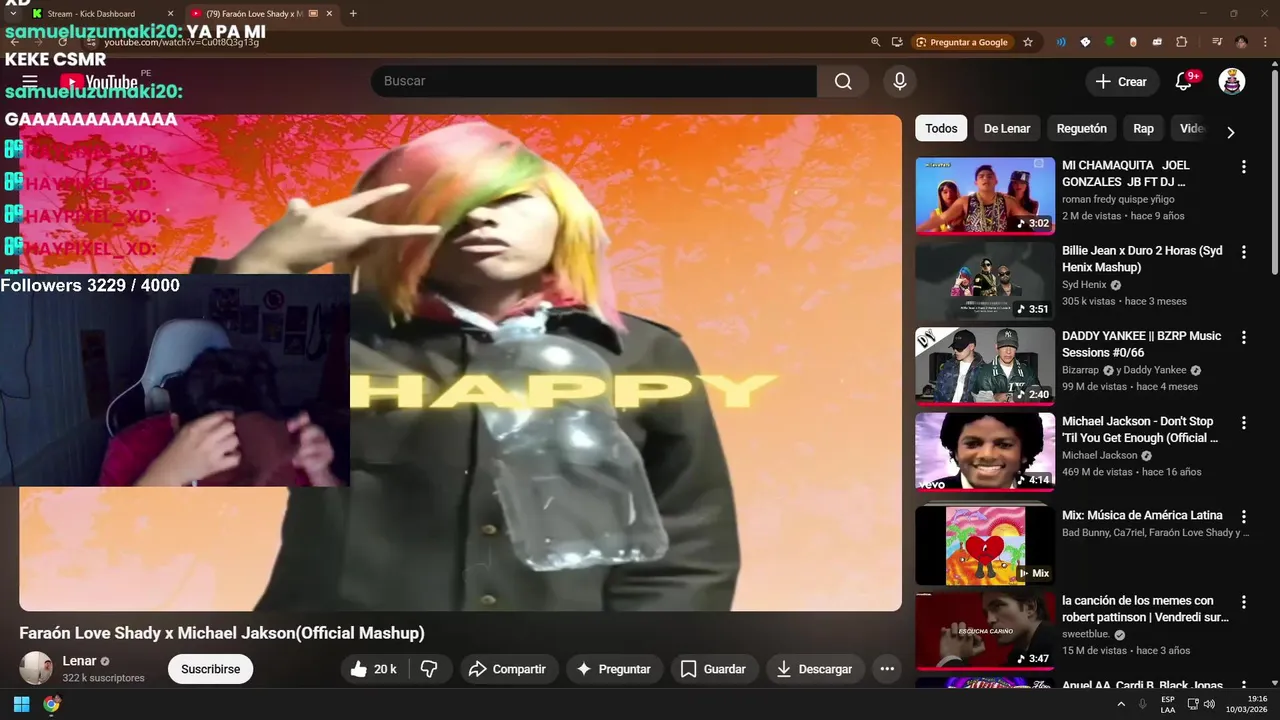View site information icon in address bar
Screen dimensions: 1280x720
(x=91, y=42)
